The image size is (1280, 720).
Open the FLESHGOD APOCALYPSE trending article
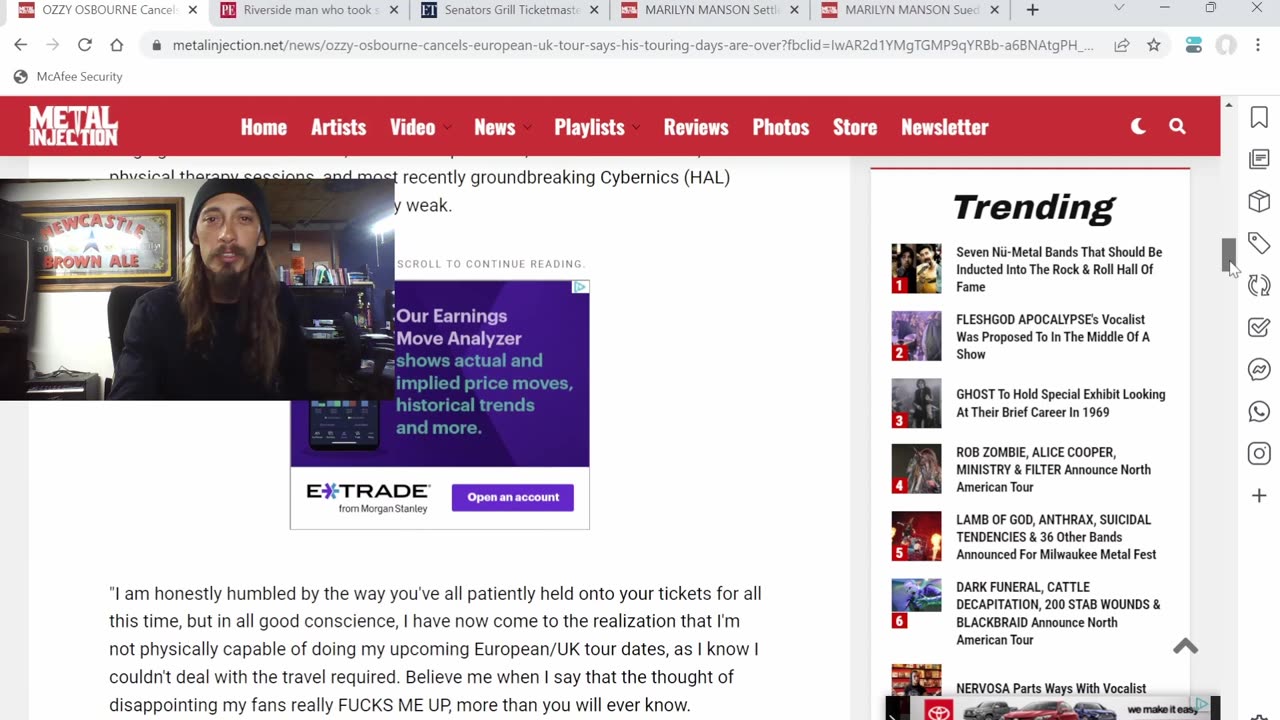[x=1053, y=337]
